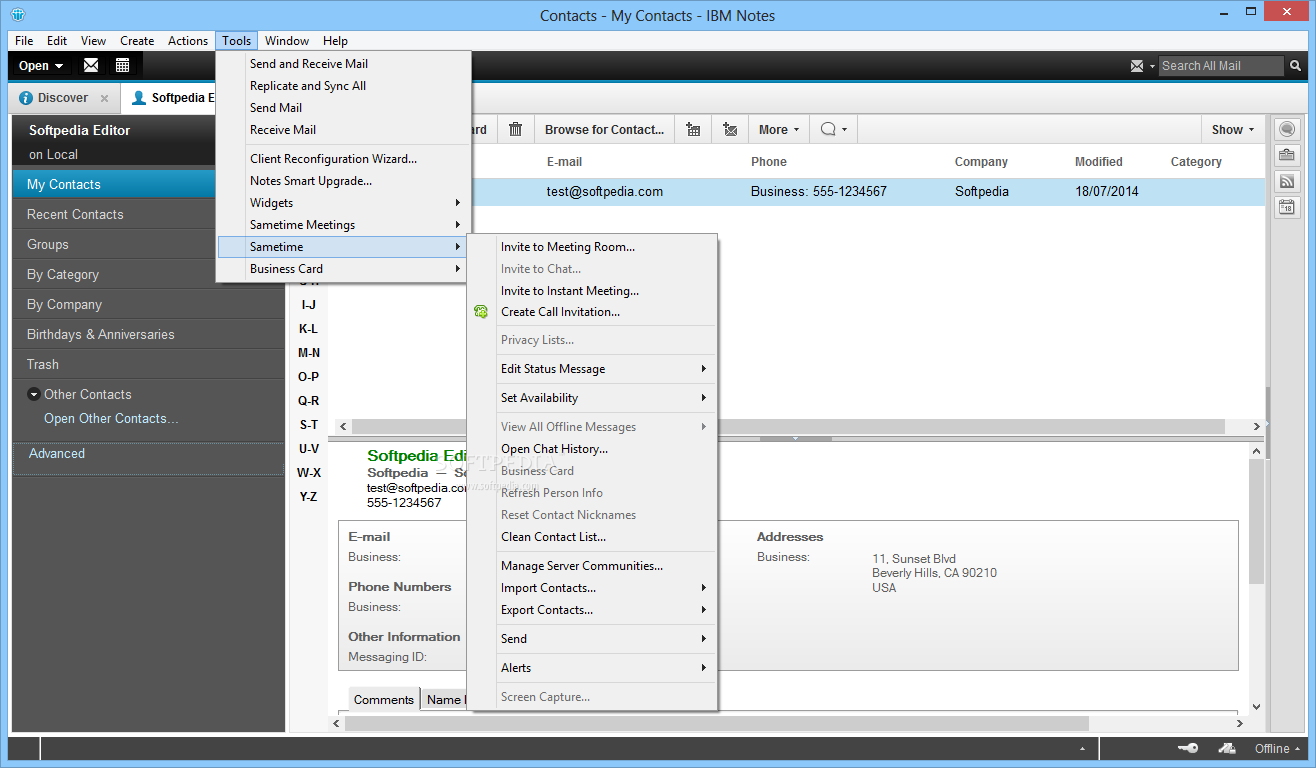Click in the Search All Mail field
1316x768 pixels.
[x=1220, y=66]
